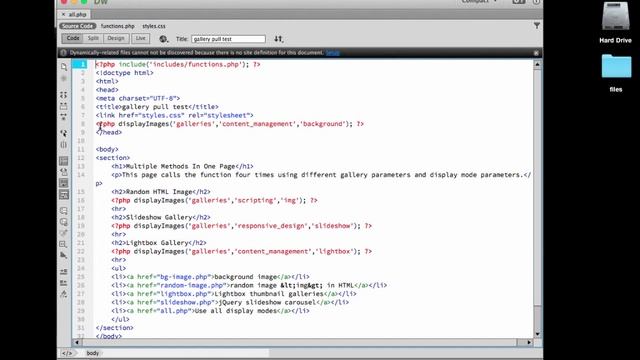Filter related files with funnel icon
The height and width of the screenshot is (360, 640).
[537, 26]
